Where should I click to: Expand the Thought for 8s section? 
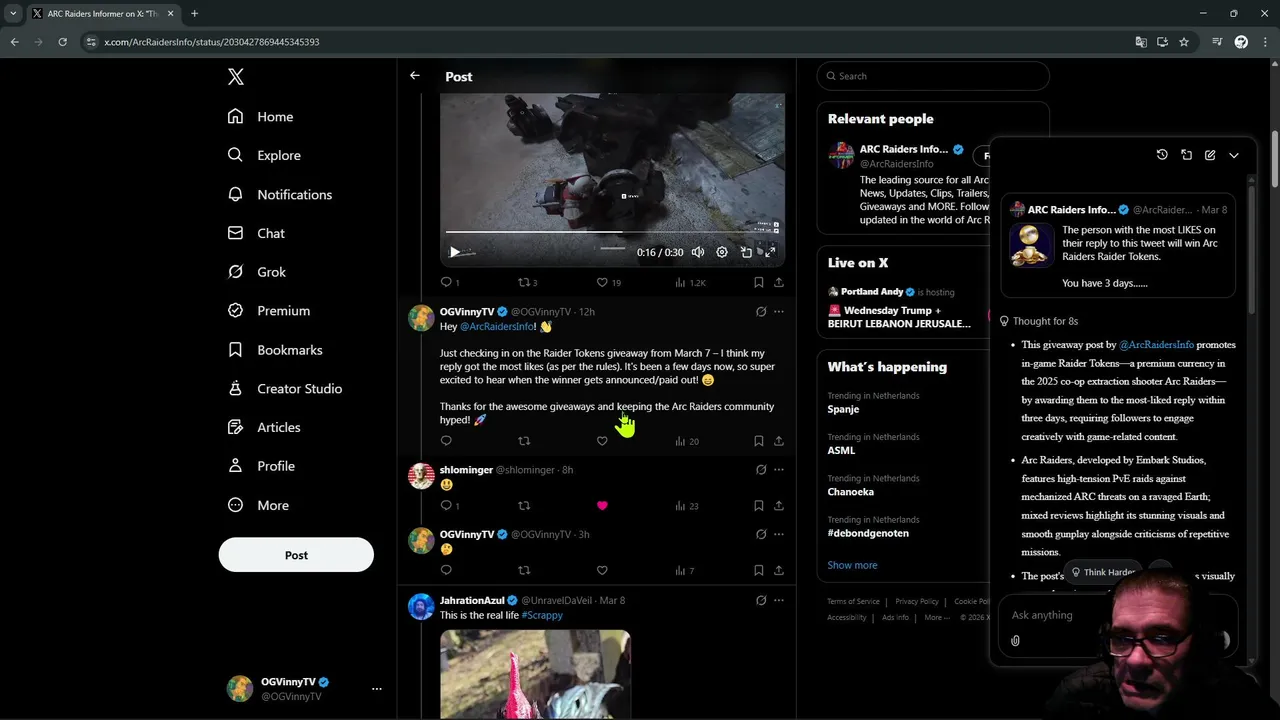[x=1039, y=321]
